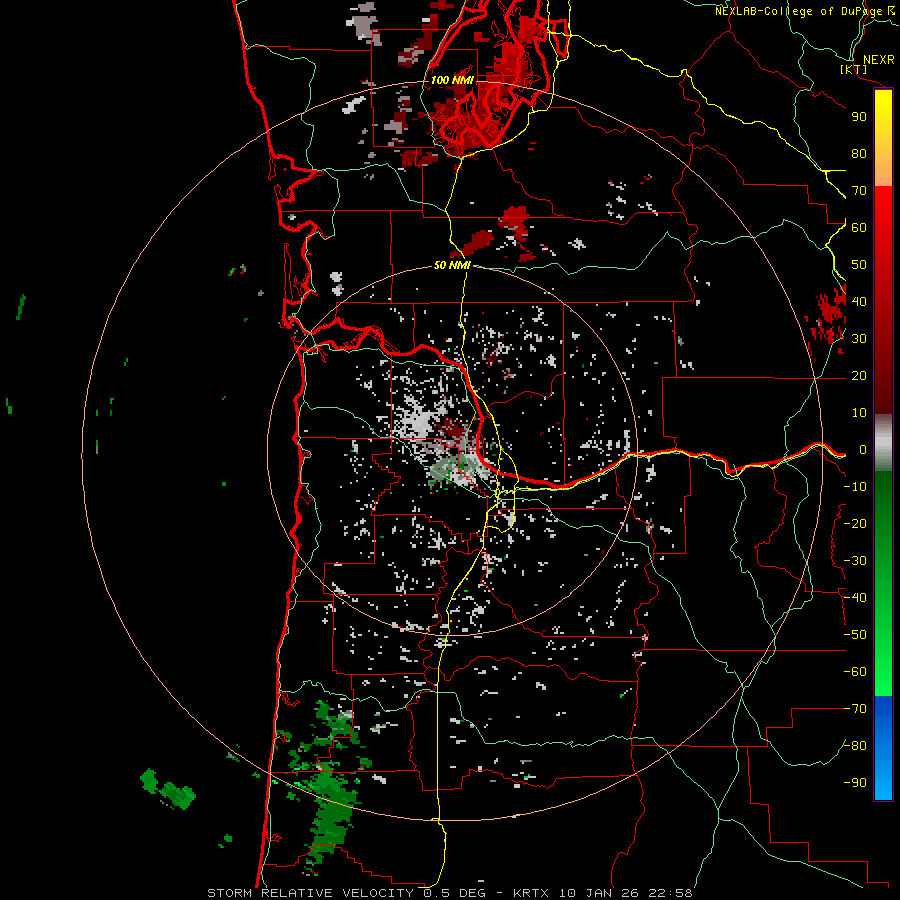Pick the blue segment at color bar bottom

click(x=883, y=747)
